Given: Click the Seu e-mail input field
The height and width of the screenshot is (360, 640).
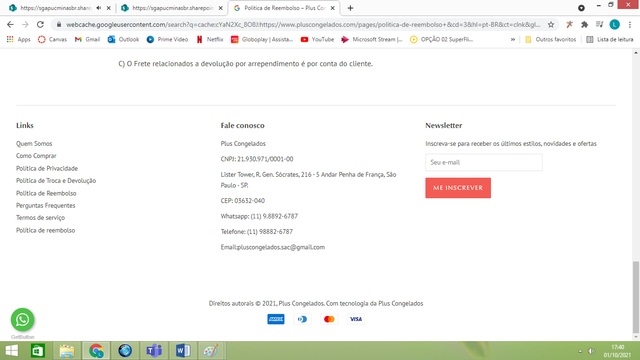Looking at the screenshot, I should 484,162.
